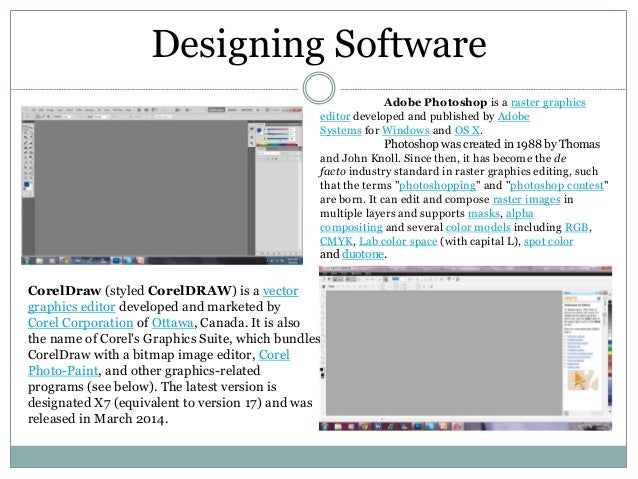Select the bold 'CorelDraw' text at paragraph start
Screen dimensions: 638x479
click(x=64, y=291)
